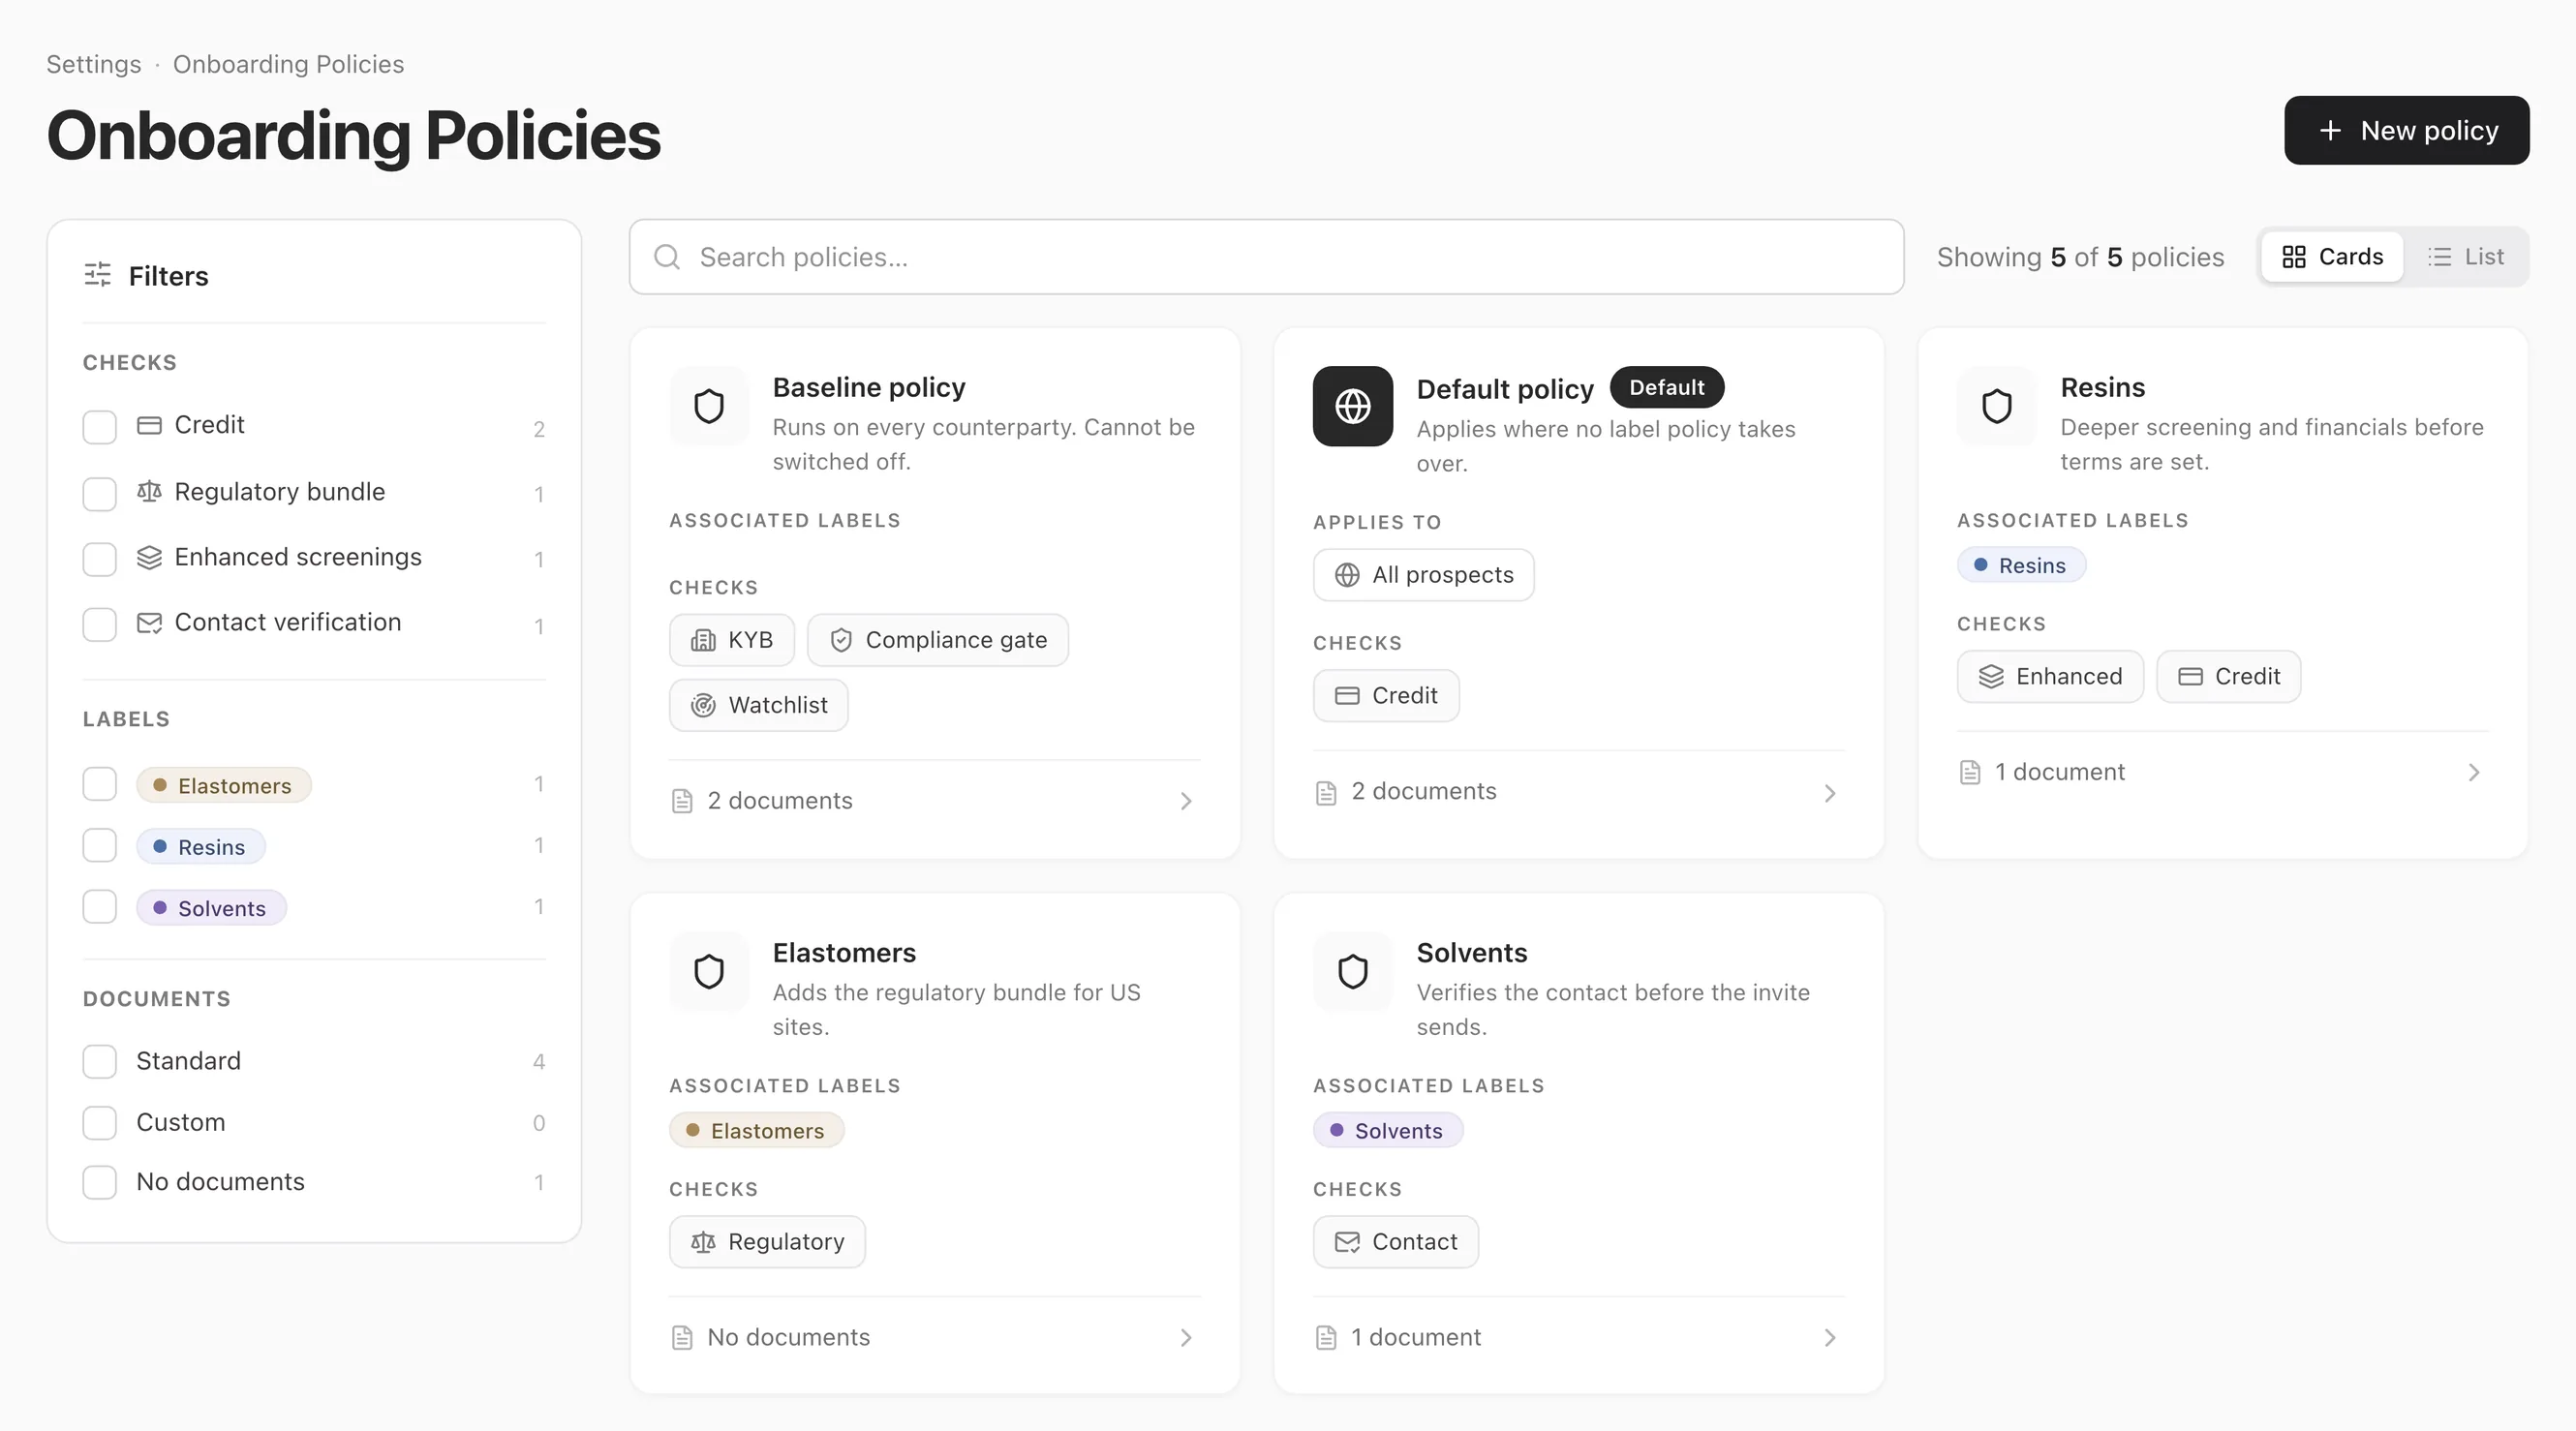The image size is (2576, 1431).
Task: Enable the Standard documents filter checkbox
Action: click(x=99, y=1061)
